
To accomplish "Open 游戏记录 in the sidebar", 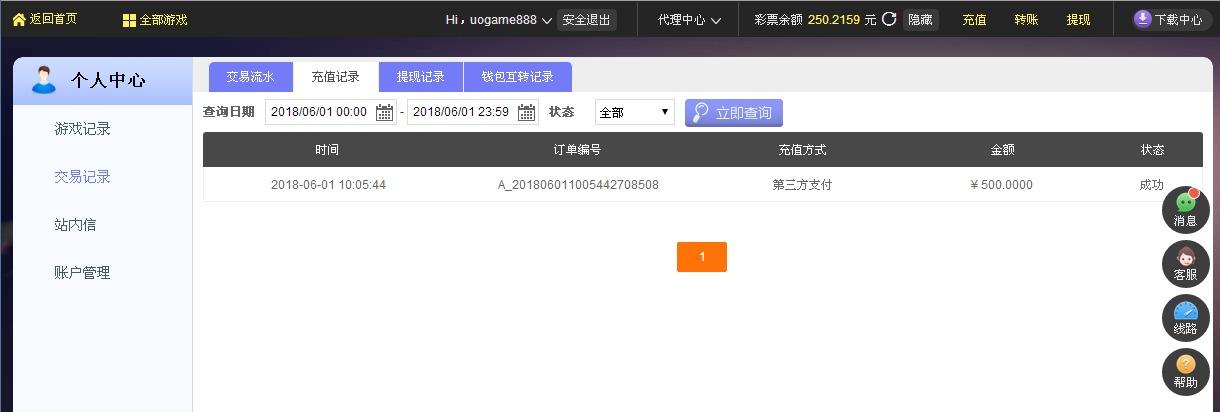I will (82, 129).
